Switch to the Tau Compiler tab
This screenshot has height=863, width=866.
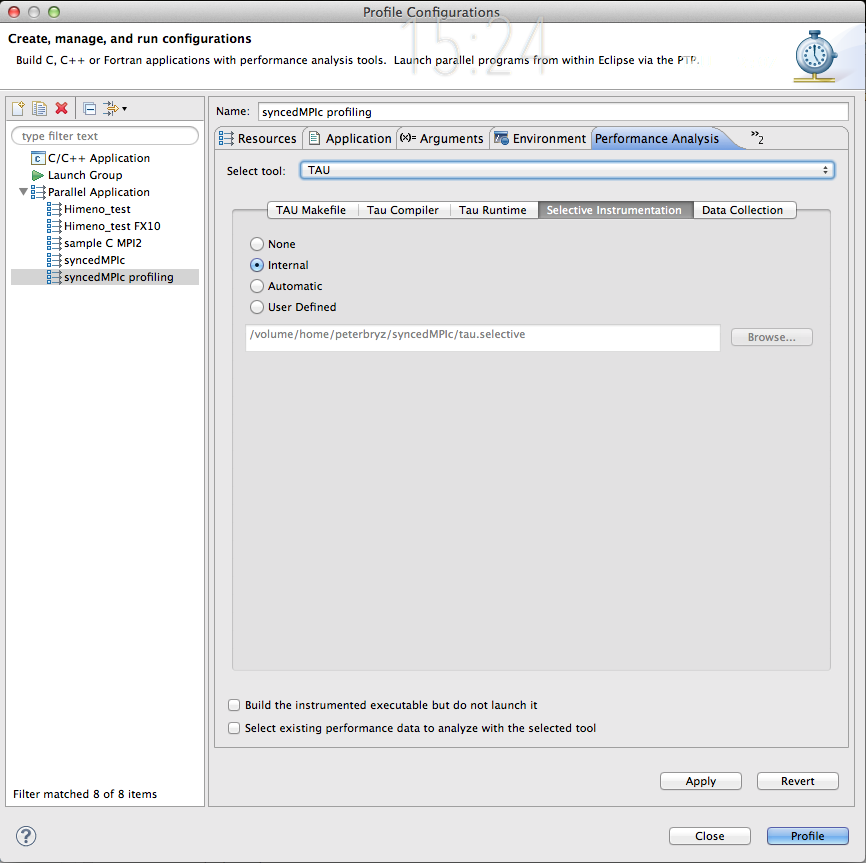click(403, 210)
